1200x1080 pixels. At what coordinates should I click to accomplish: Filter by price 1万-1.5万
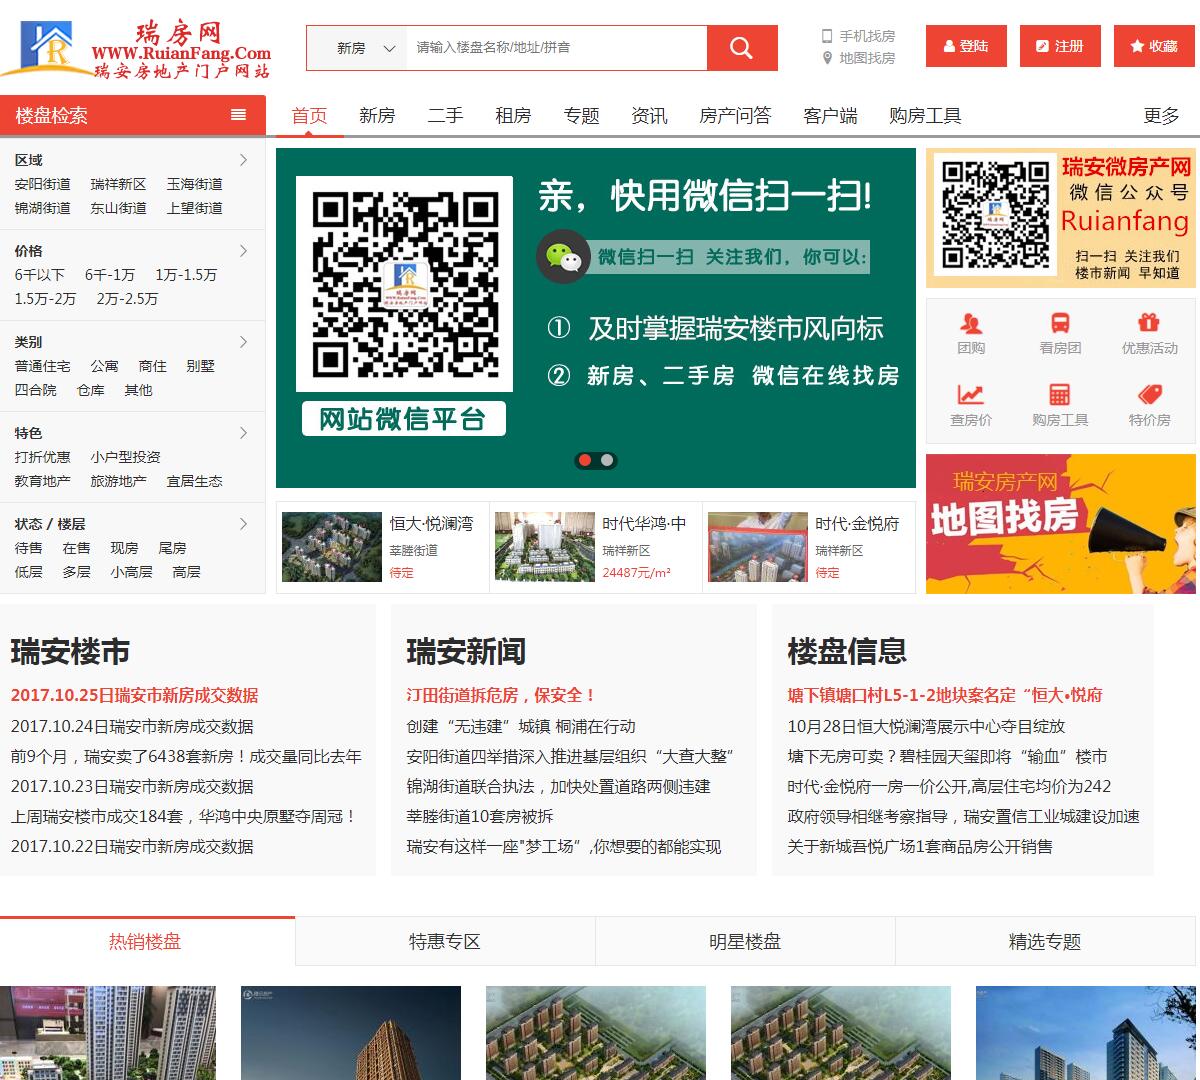186,275
